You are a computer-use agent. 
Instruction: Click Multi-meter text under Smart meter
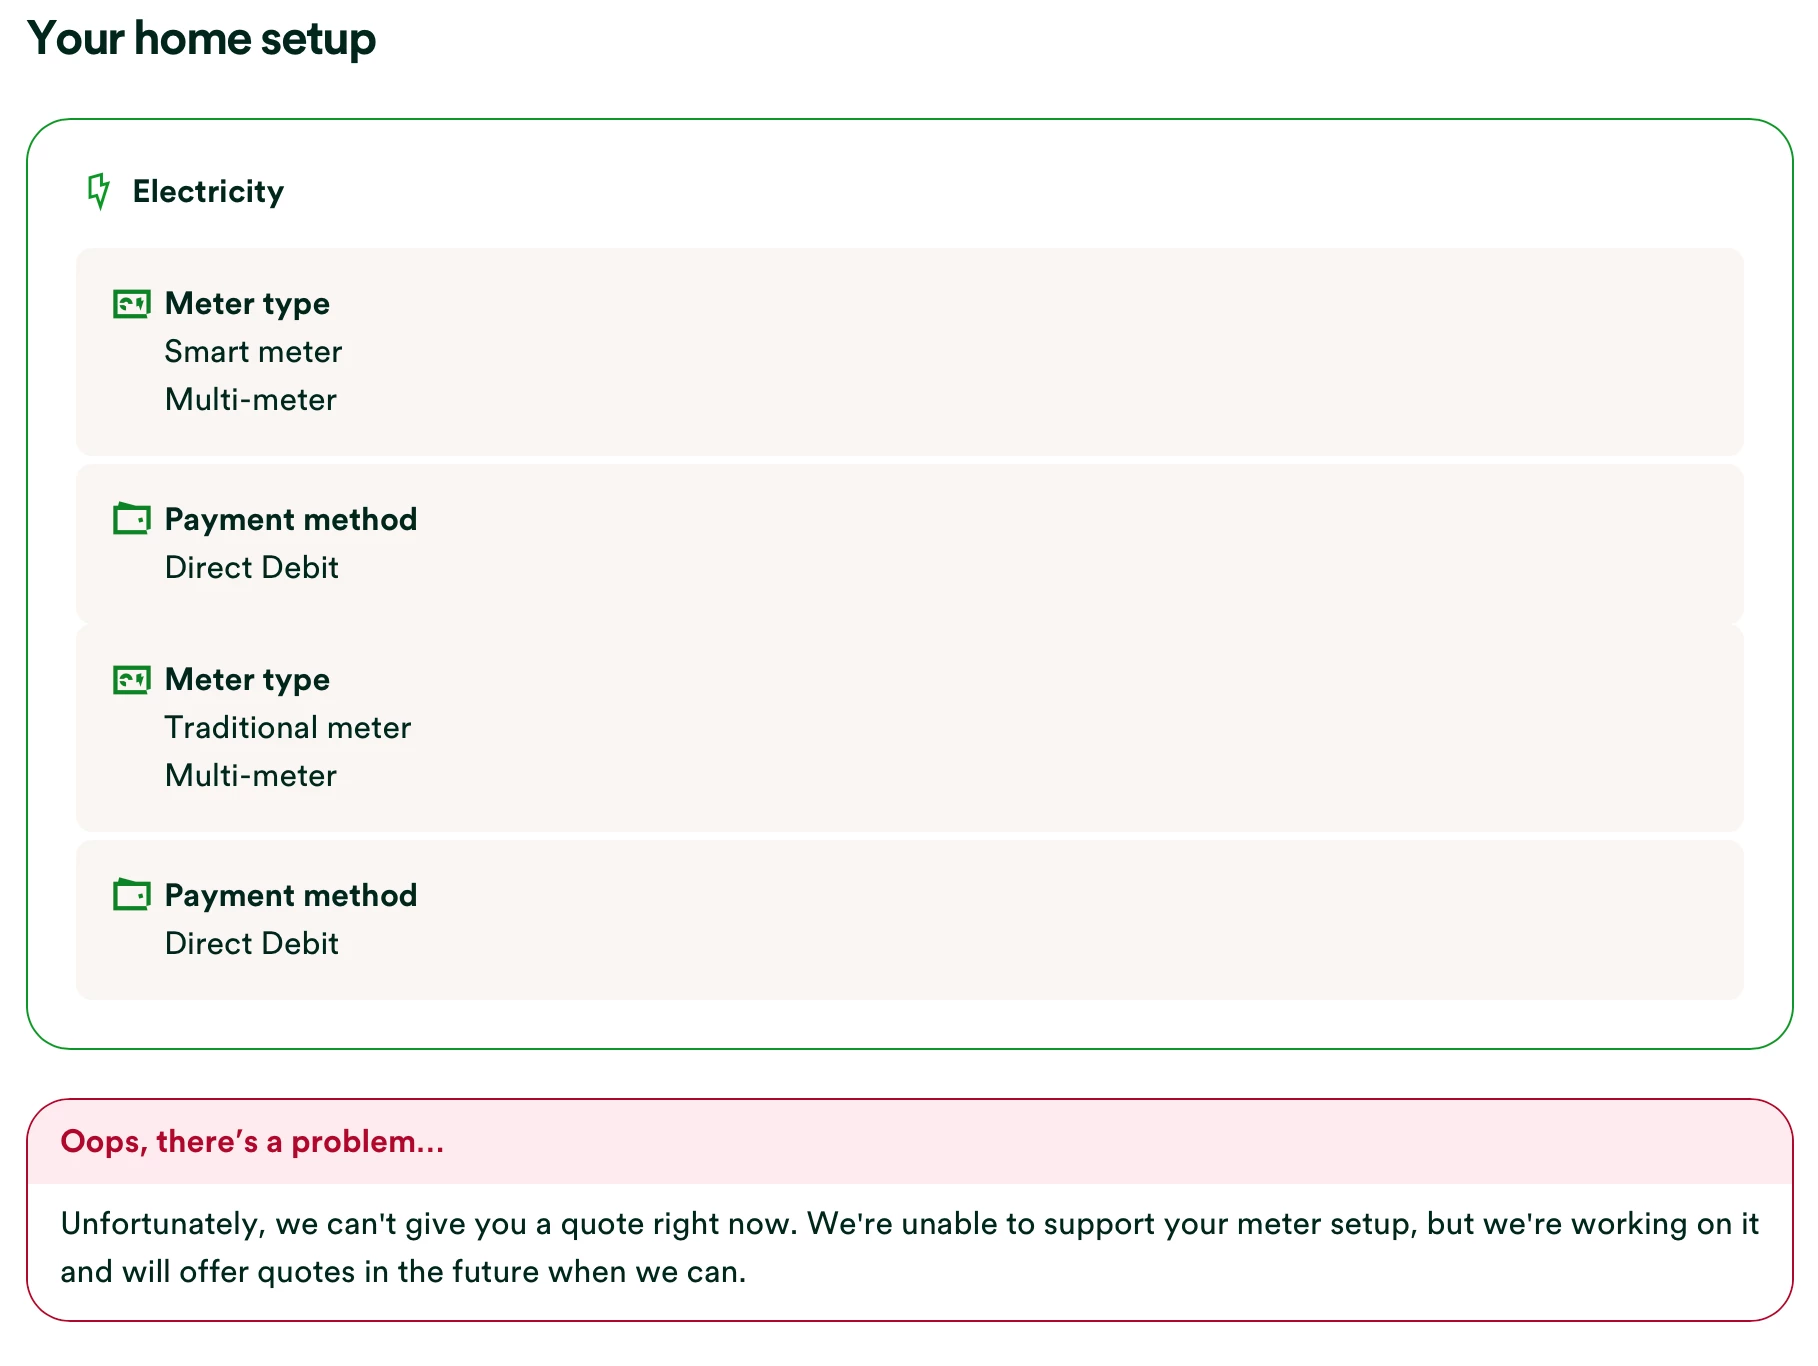(x=250, y=400)
